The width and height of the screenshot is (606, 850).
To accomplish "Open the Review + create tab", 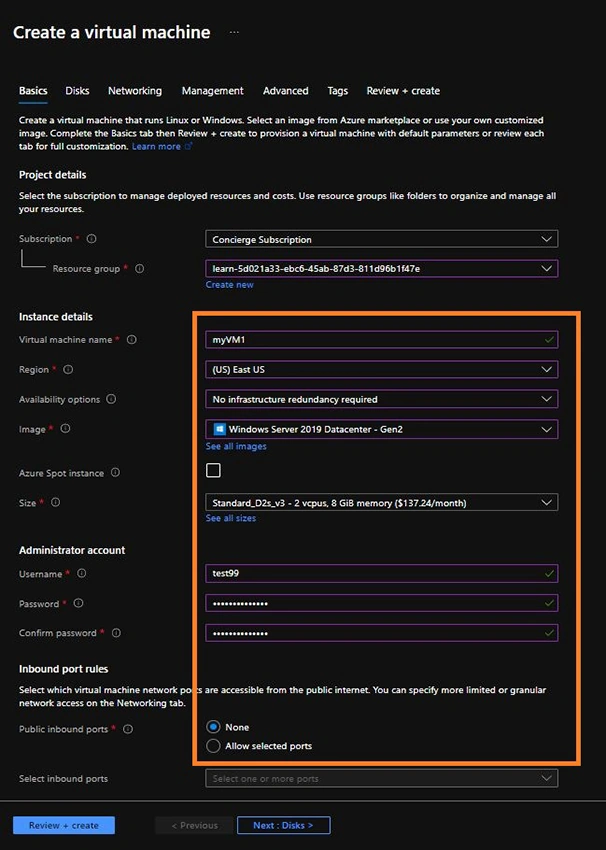I will (403, 91).
